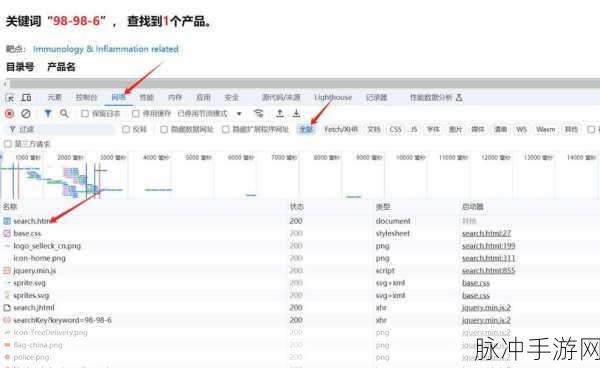Filter requests by WS
Image resolution: width=600 pixels, height=368 pixels.
tap(522, 130)
